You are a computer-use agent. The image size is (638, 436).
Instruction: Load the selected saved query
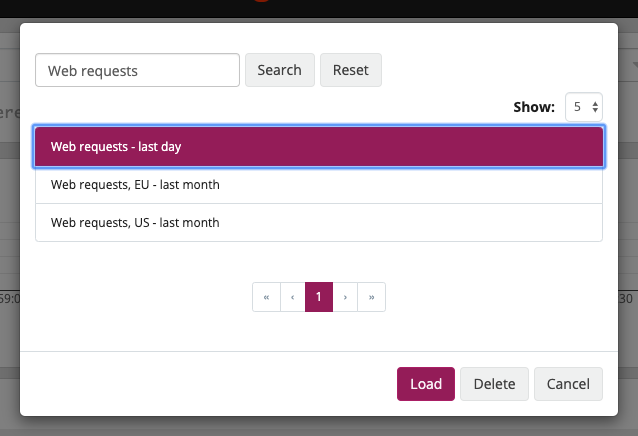point(425,384)
